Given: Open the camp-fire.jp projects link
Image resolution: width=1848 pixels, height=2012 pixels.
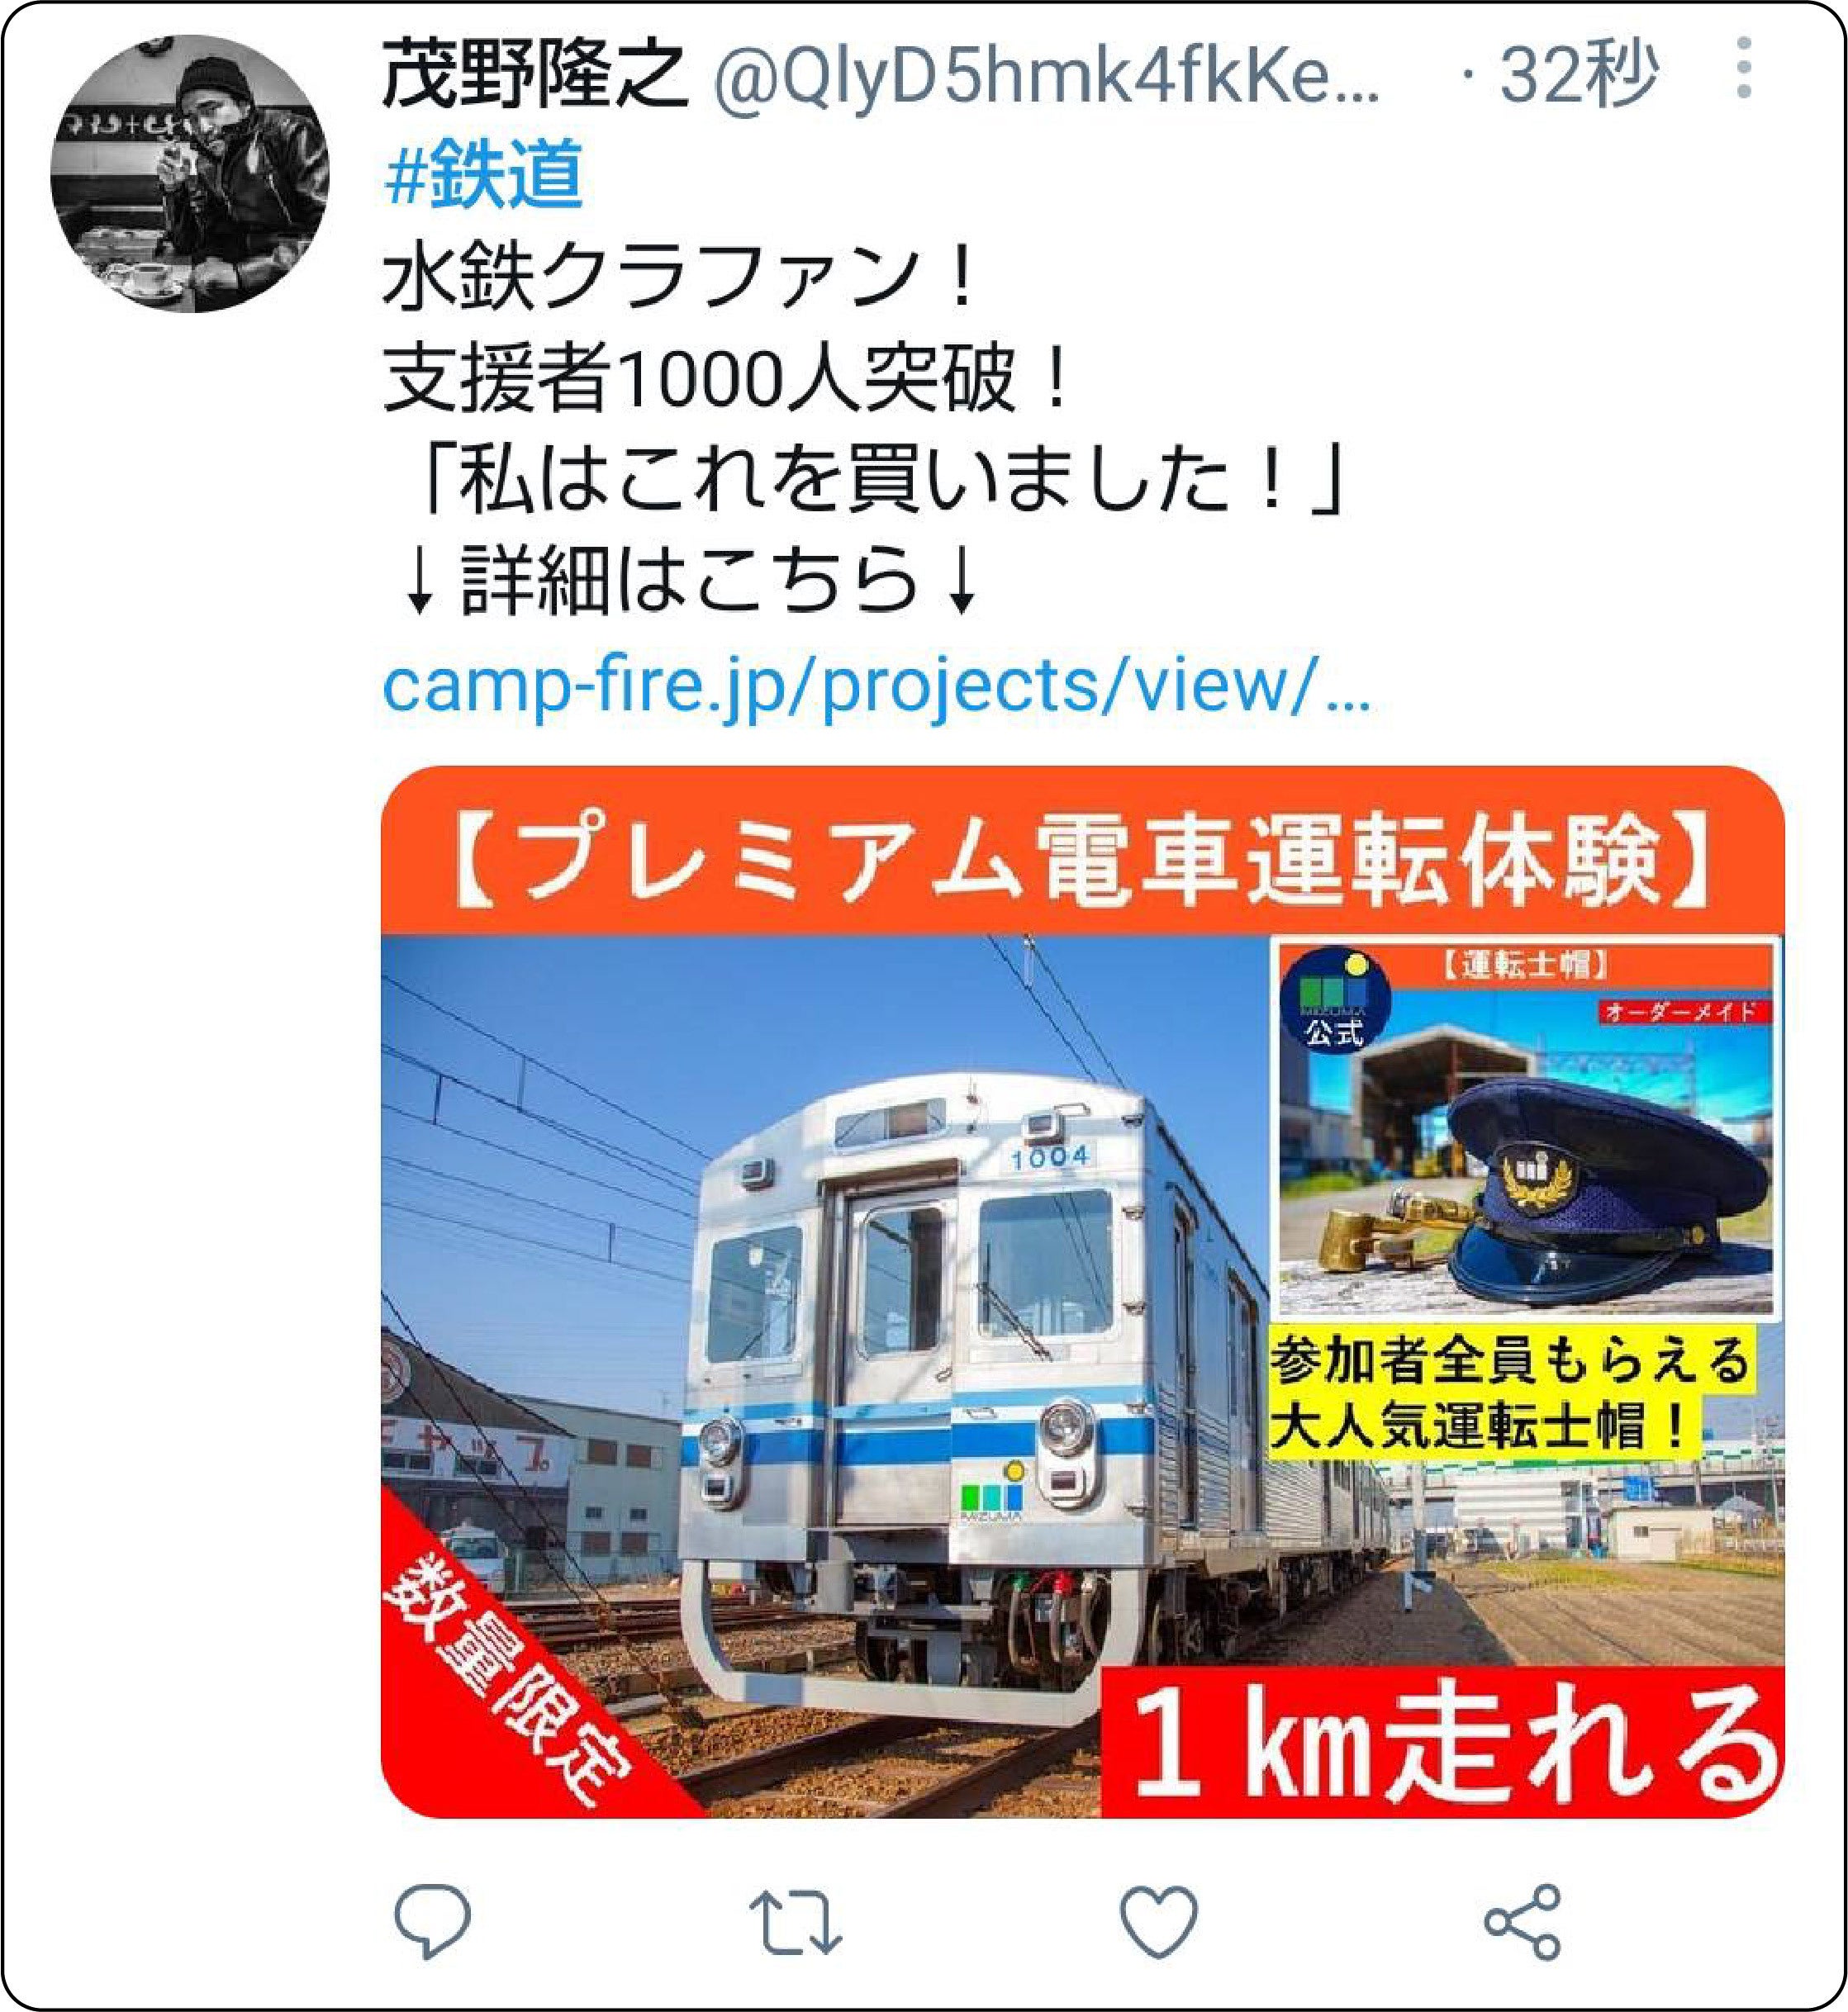Looking at the screenshot, I should (x=876, y=685).
